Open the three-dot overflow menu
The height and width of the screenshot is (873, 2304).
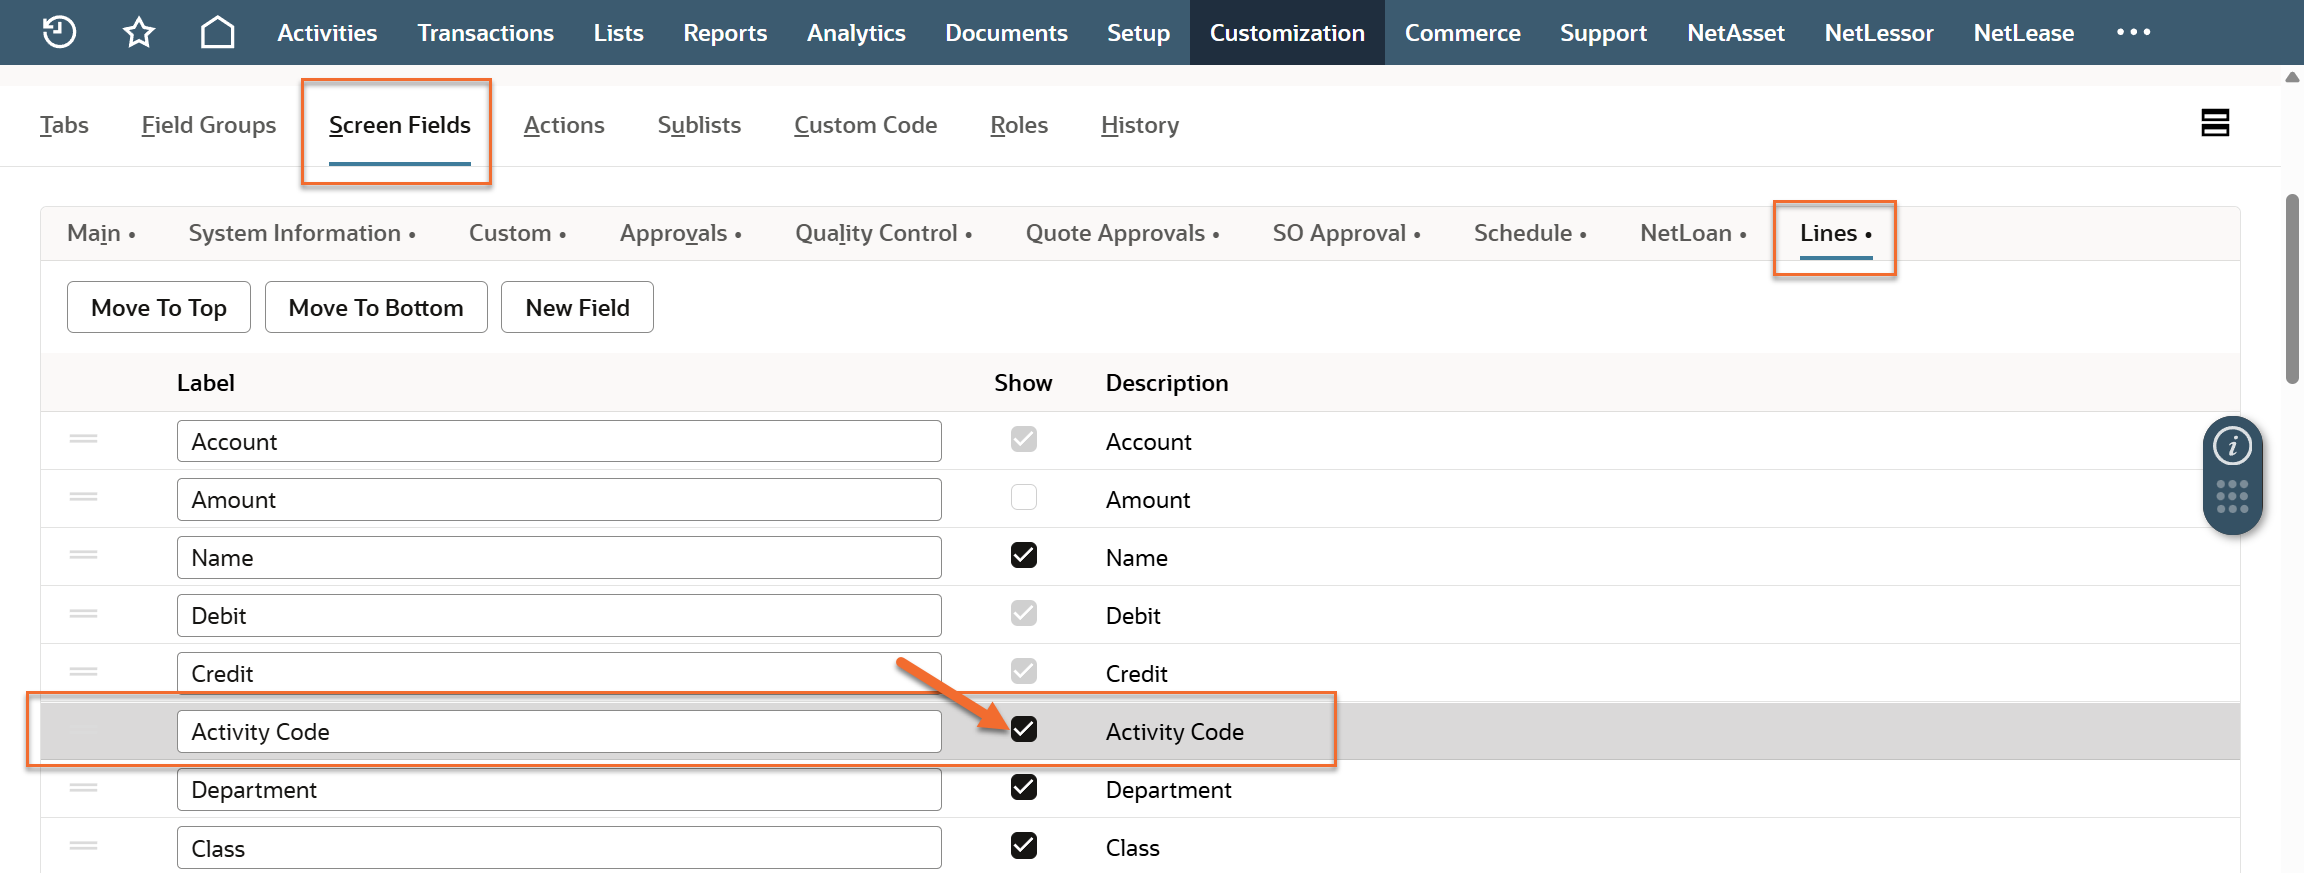(x=2133, y=32)
